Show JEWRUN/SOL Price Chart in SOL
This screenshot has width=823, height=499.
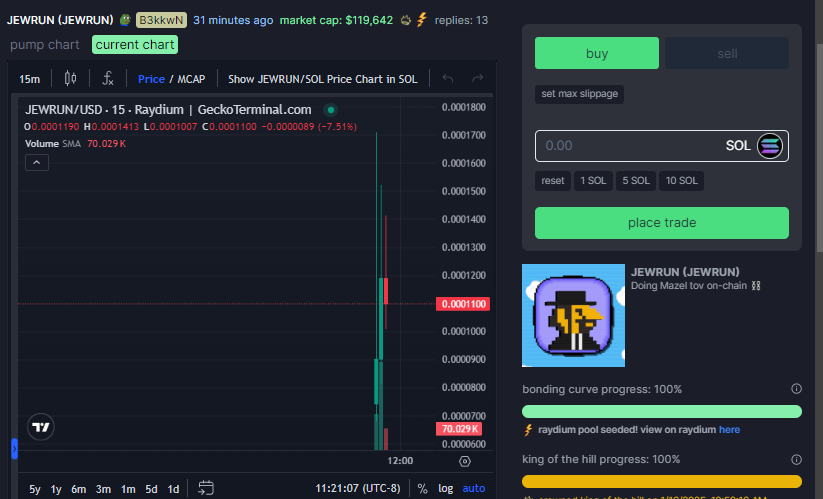click(323, 79)
